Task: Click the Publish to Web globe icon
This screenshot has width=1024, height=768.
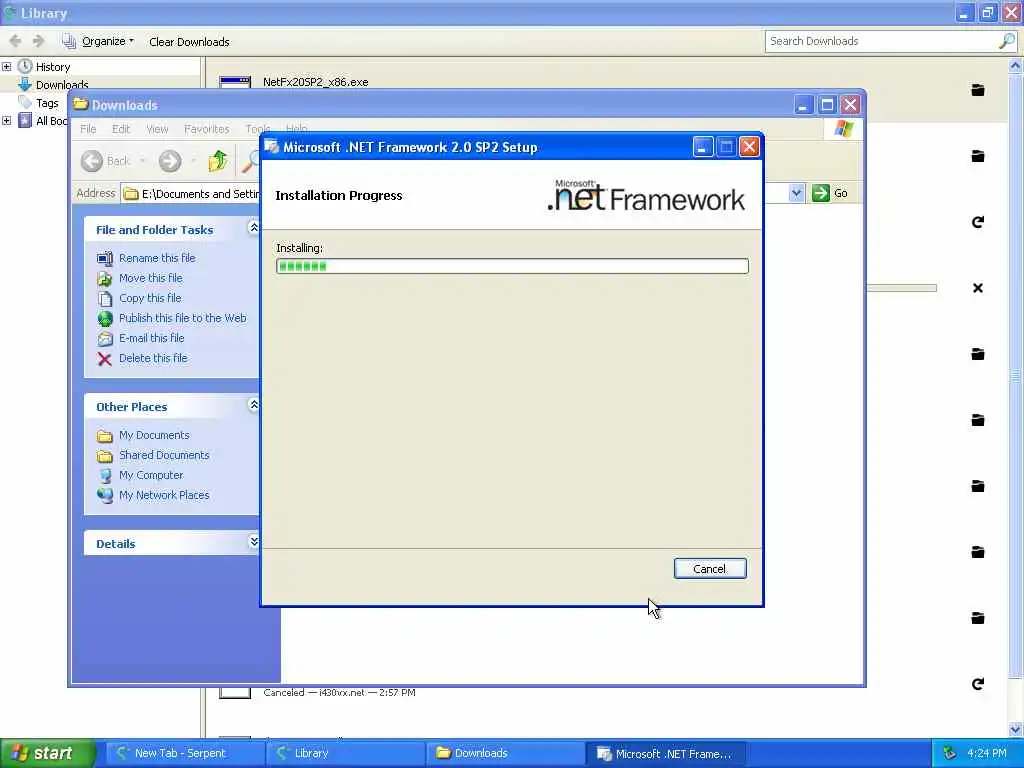Action: point(104,319)
